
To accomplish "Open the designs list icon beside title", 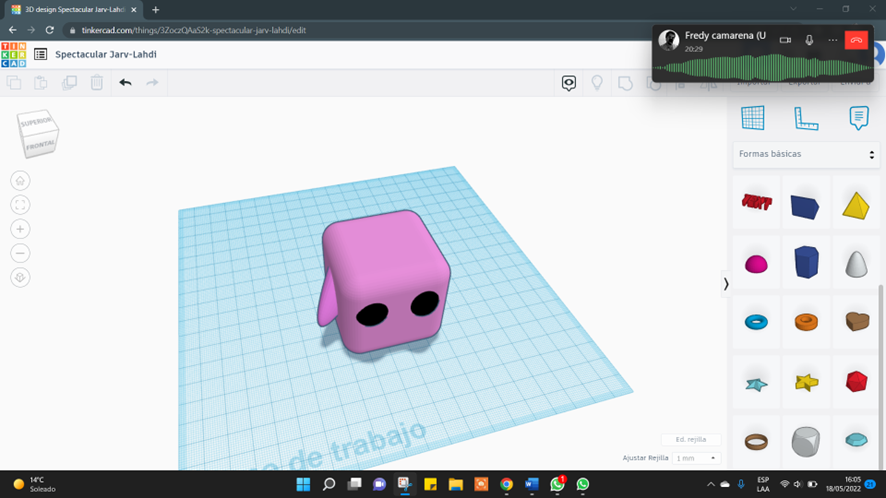I will point(40,54).
